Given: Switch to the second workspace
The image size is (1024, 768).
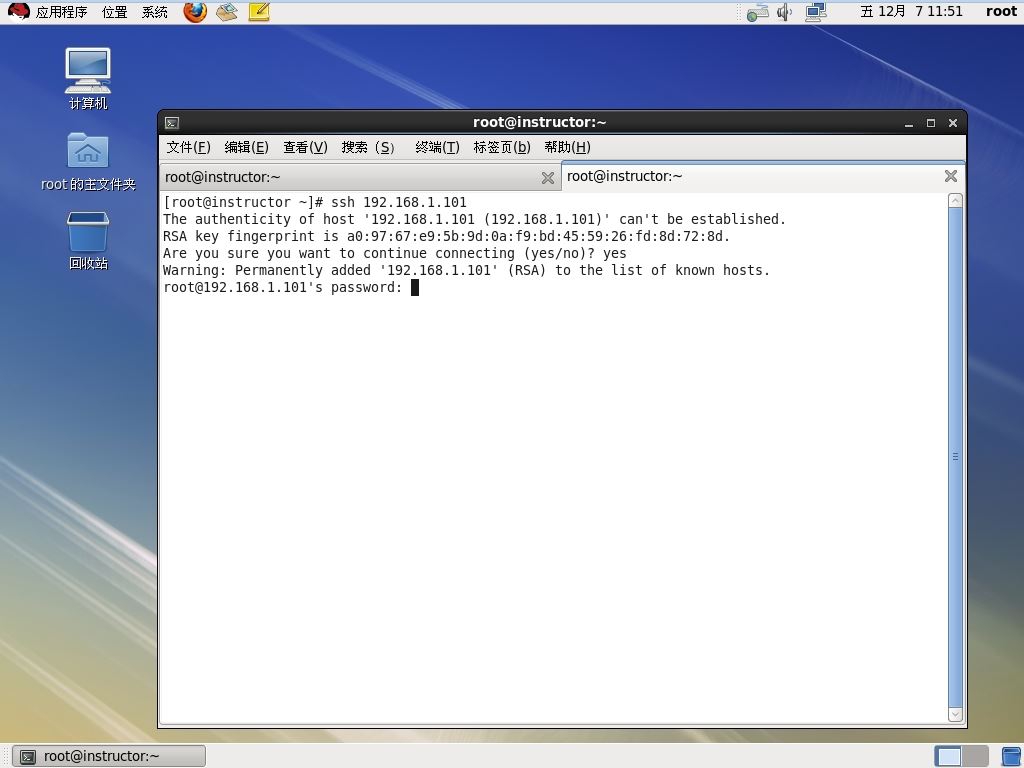Looking at the screenshot, I should [975, 756].
